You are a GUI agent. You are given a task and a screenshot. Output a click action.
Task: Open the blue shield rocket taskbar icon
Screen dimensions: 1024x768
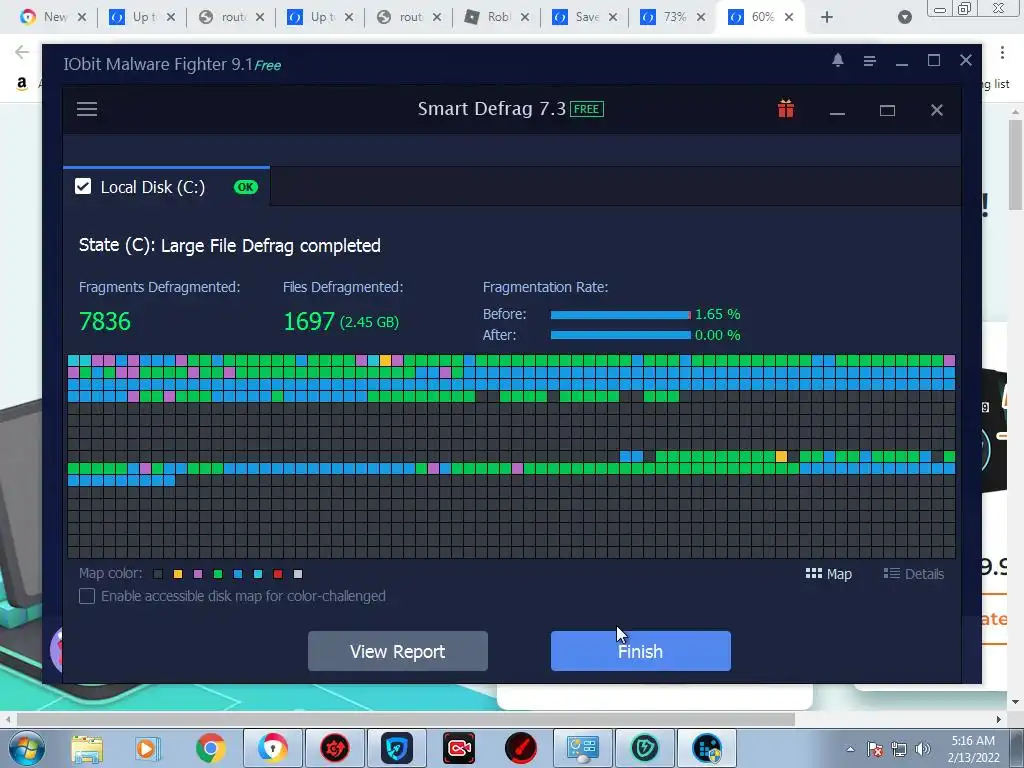pos(396,748)
